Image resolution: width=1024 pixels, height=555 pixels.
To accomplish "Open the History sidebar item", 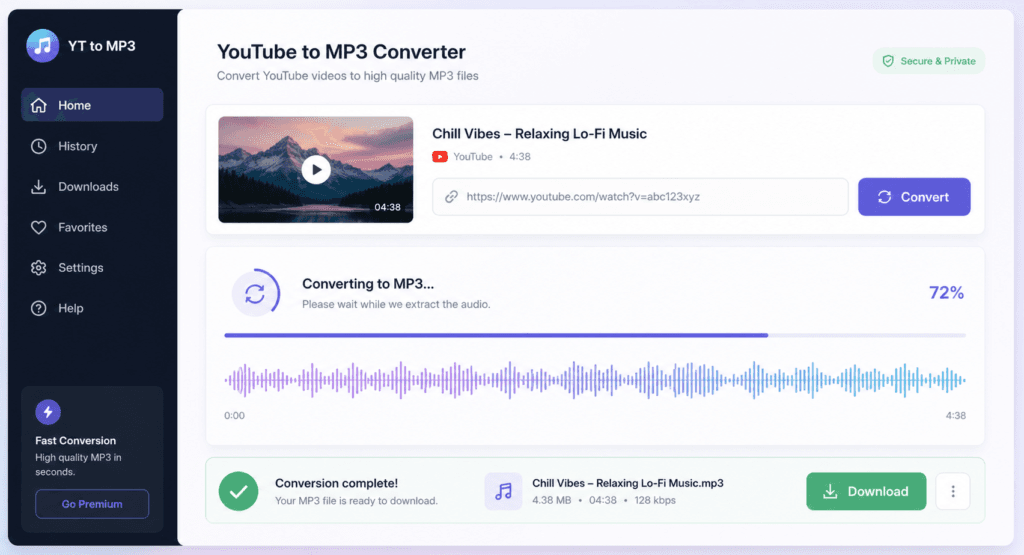I will pyautogui.click(x=92, y=146).
